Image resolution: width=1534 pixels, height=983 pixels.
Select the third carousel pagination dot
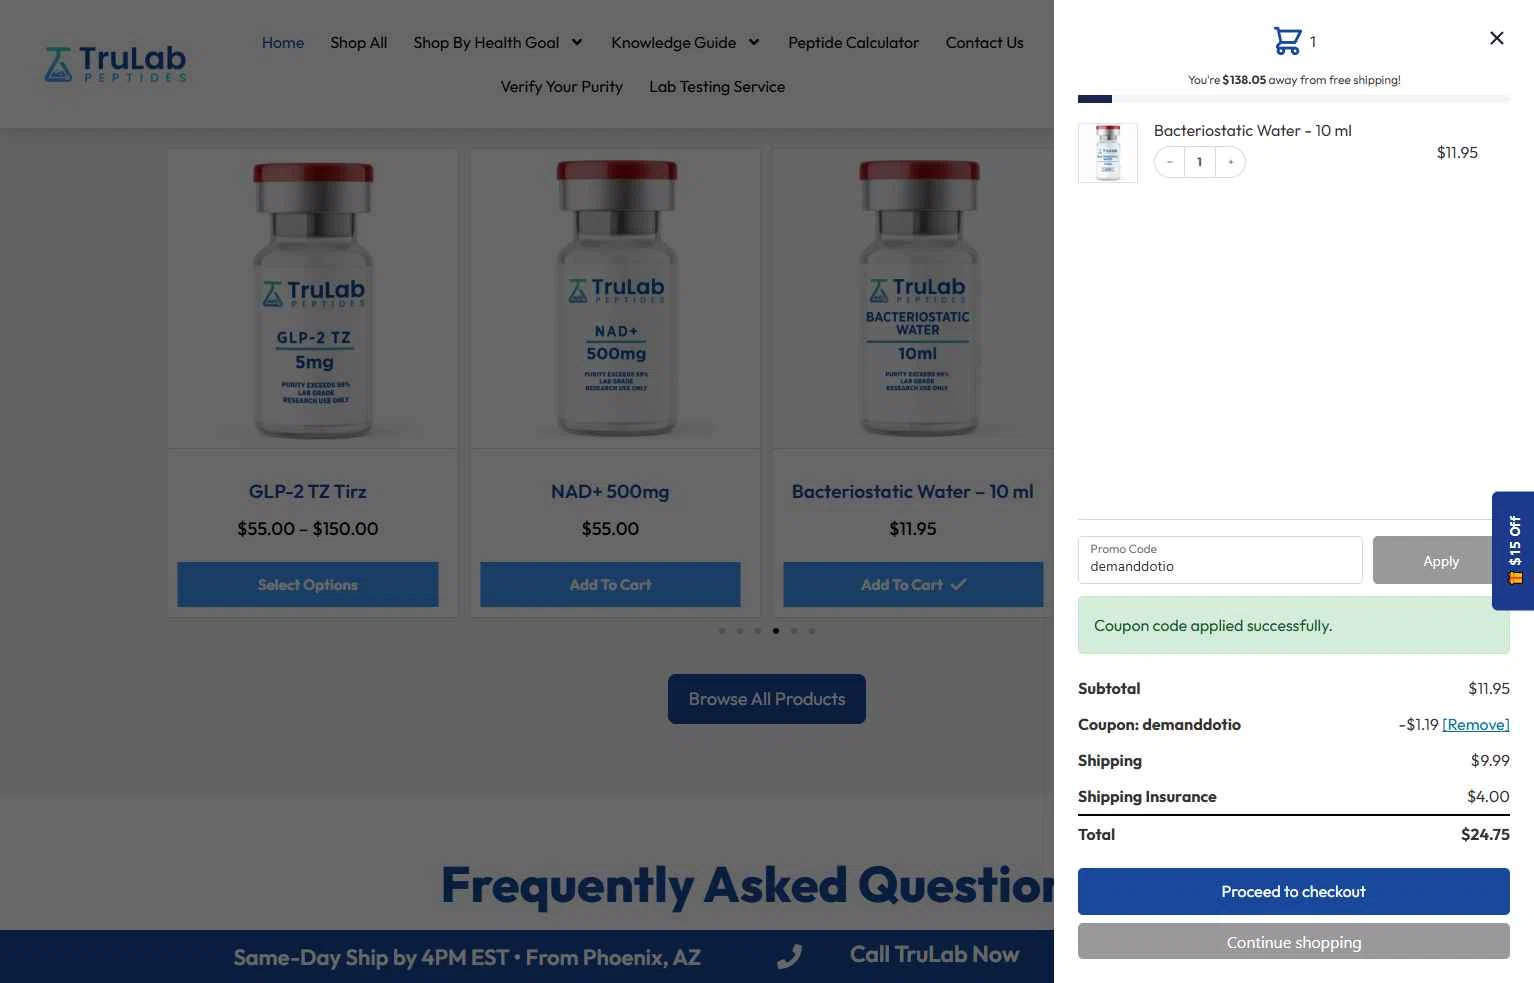758,631
